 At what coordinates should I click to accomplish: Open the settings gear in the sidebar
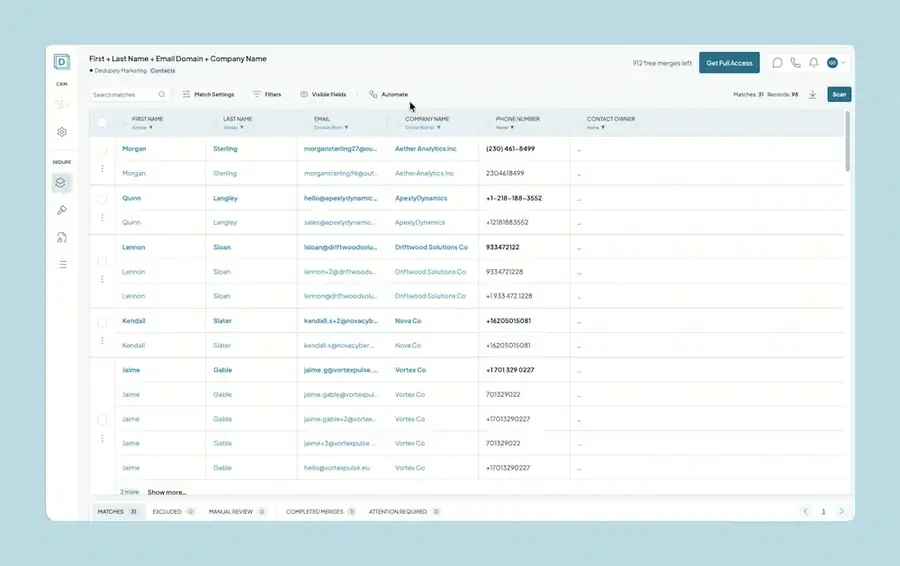tap(62, 132)
